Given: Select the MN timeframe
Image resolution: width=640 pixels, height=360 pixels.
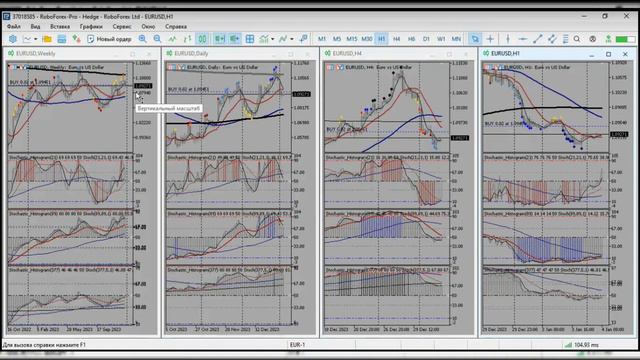Looking at the screenshot, I should point(456,39).
